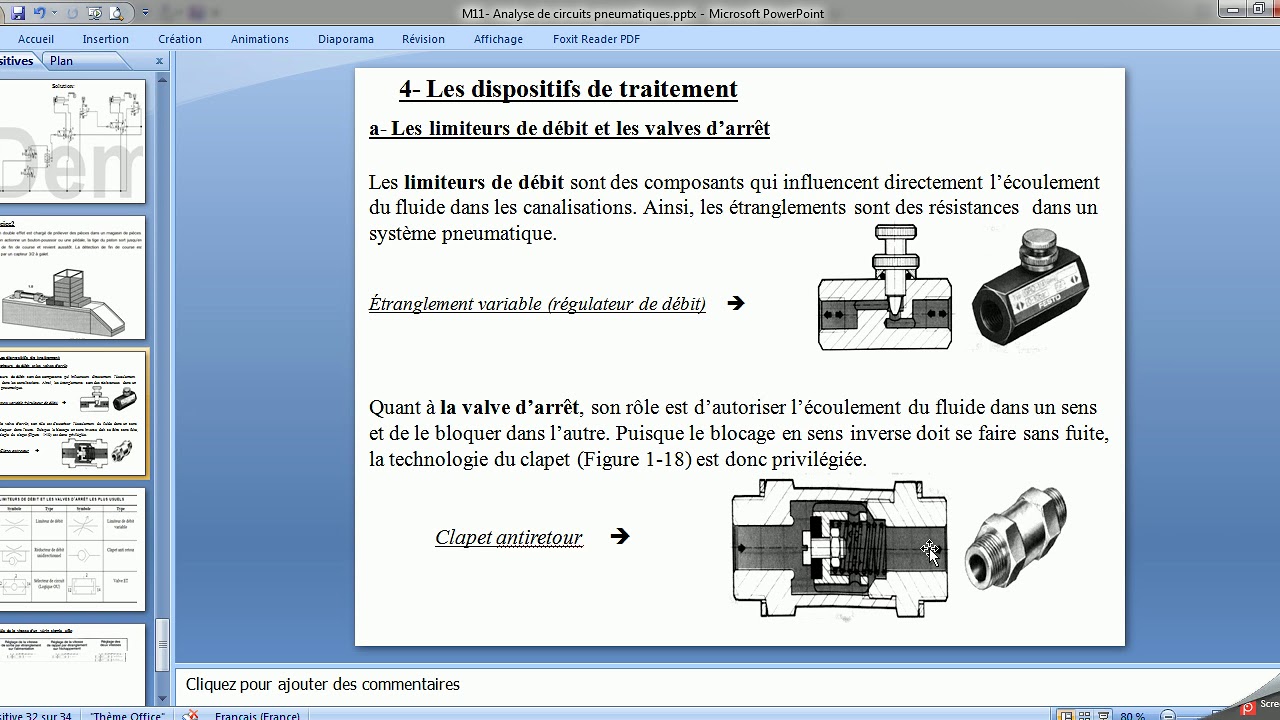Click the 'Français (France)' language indicator

point(257,716)
